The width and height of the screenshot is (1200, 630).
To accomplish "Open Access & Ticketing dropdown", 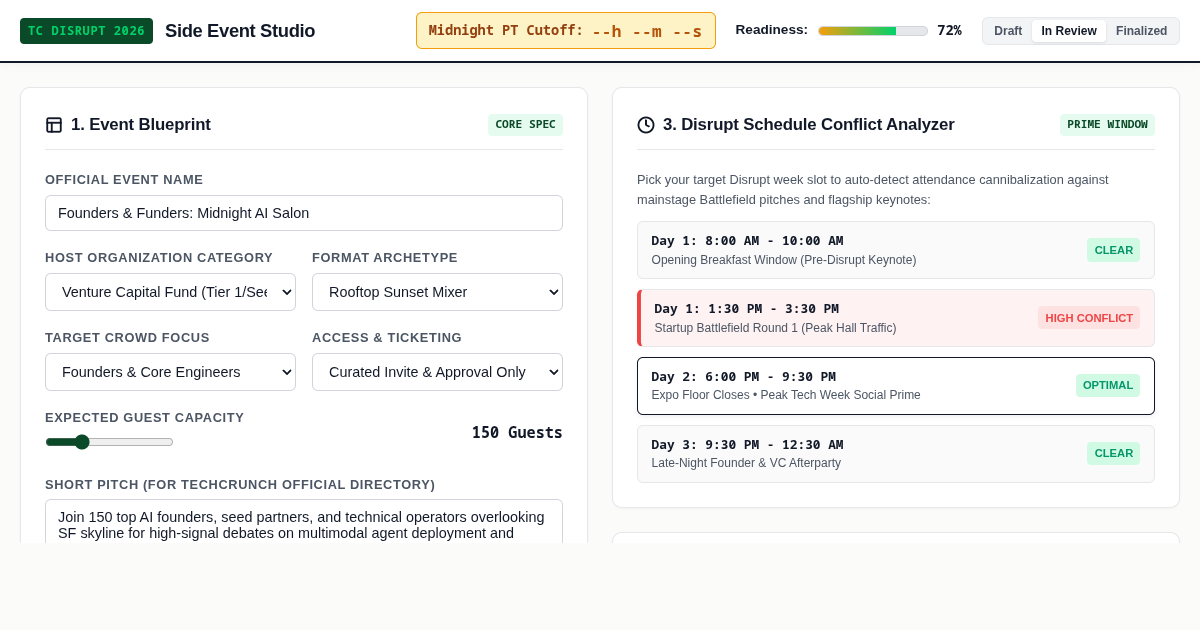I will [437, 372].
